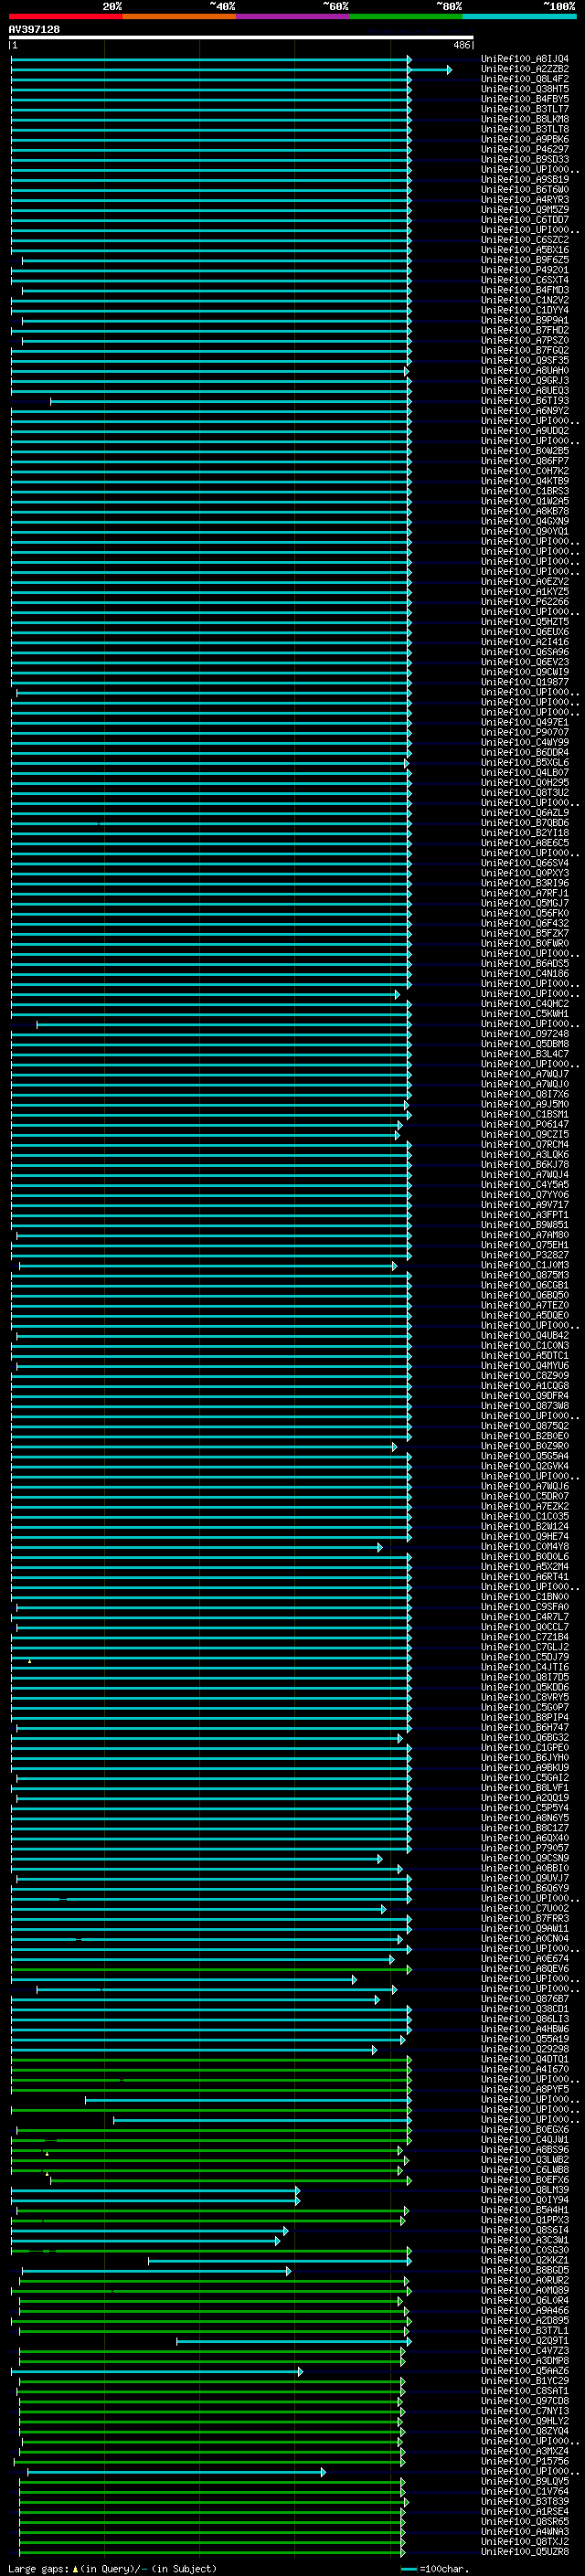Screen dimensions: 585x2576
Task: Click the short cyan bar for UniRef100_Q0IY94
Action: (155, 2200)
